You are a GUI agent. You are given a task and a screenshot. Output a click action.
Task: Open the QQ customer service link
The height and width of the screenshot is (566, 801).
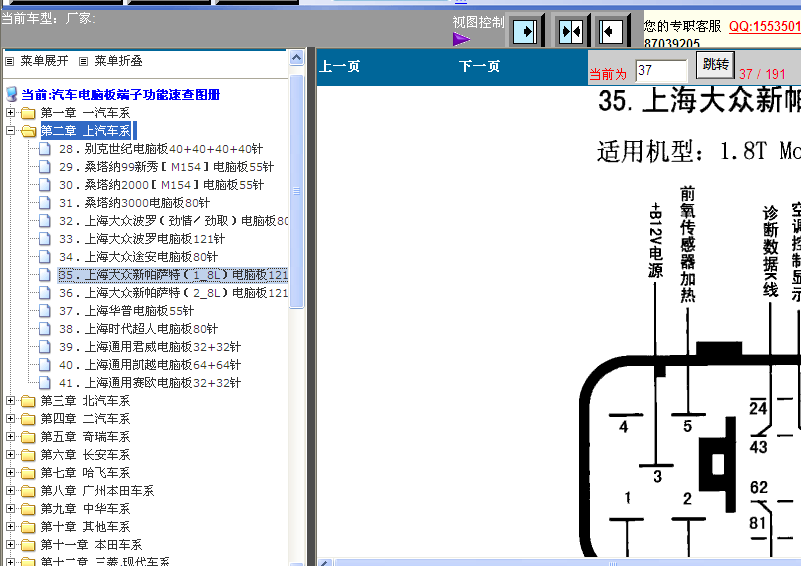click(765, 26)
